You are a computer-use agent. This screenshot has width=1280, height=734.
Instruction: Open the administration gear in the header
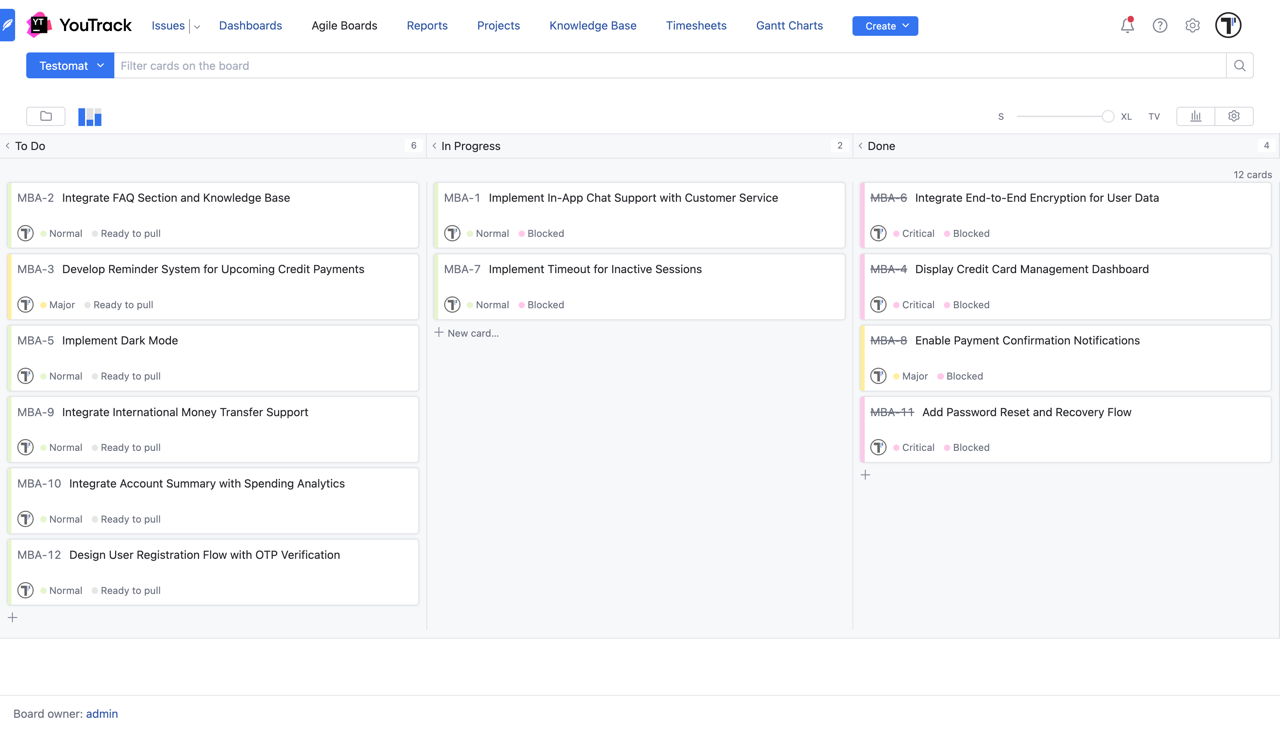coord(1193,26)
